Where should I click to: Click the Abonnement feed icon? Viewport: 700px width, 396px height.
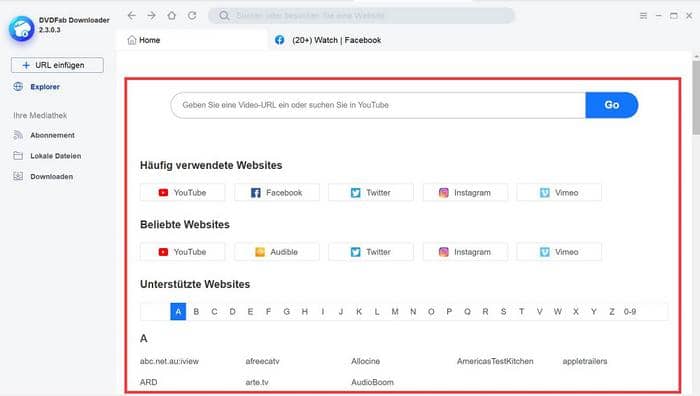pos(18,135)
